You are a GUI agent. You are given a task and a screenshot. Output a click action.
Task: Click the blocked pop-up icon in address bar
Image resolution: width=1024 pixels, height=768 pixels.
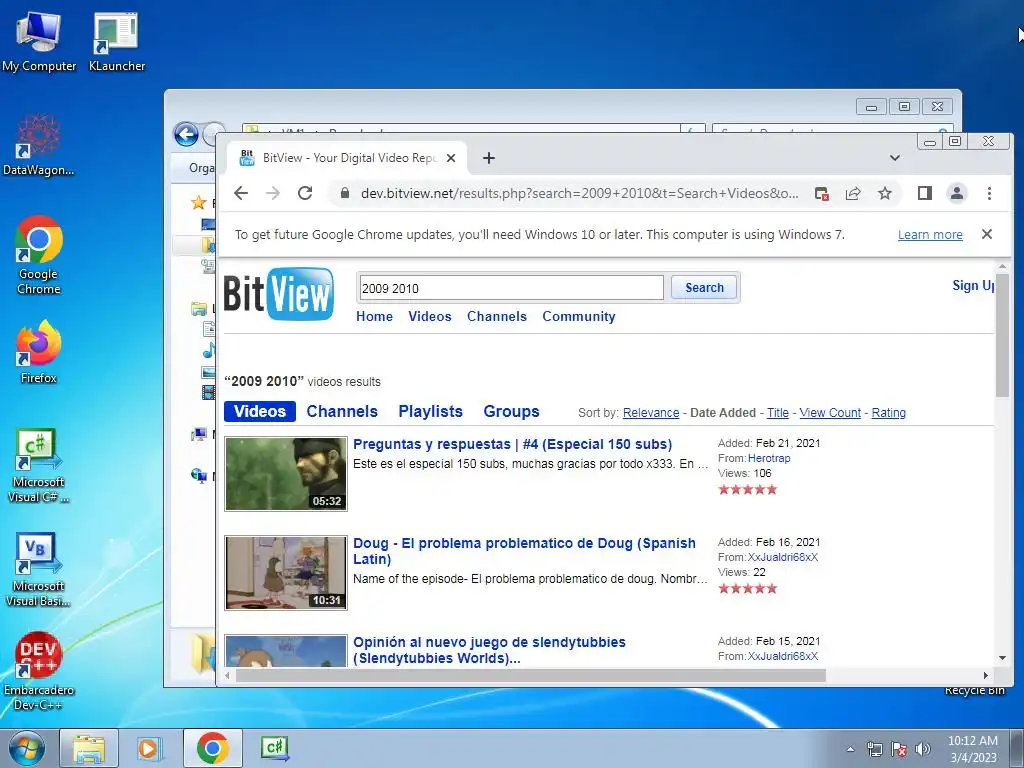point(822,193)
